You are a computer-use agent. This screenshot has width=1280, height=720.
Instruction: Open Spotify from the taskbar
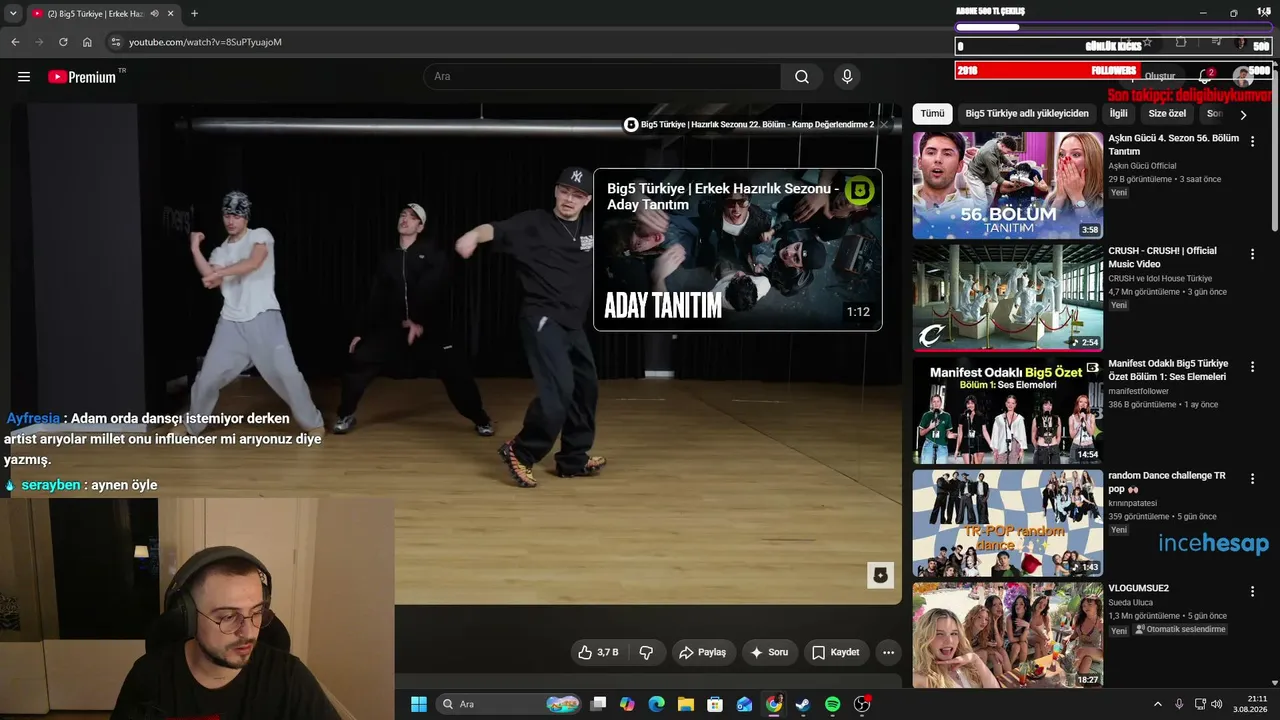point(832,704)
